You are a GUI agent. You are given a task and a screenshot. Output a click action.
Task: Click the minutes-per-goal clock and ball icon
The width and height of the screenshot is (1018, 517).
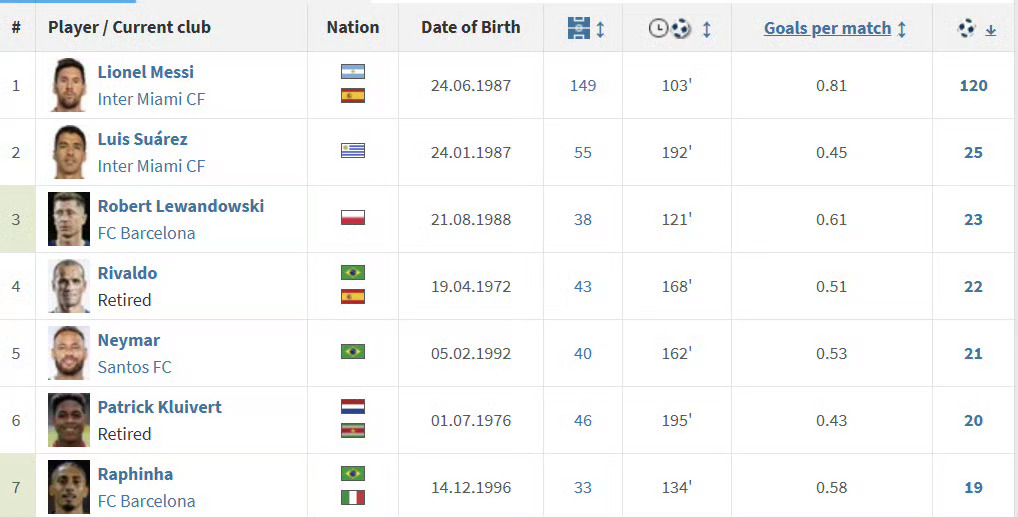[x=669, y=28]
